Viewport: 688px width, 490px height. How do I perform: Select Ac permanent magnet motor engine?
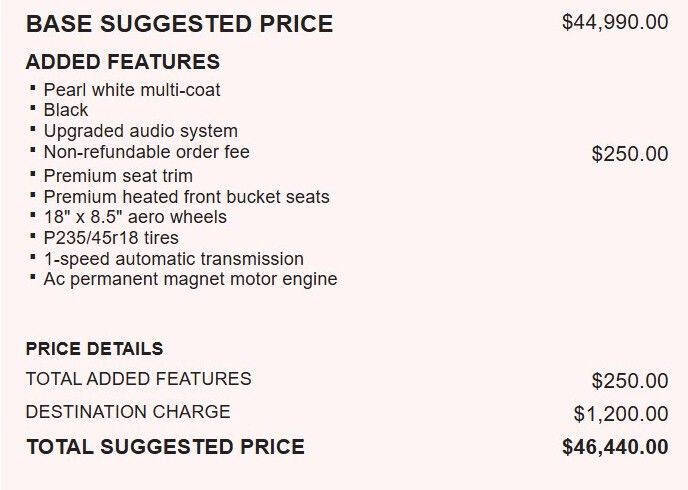coord(190,279)
